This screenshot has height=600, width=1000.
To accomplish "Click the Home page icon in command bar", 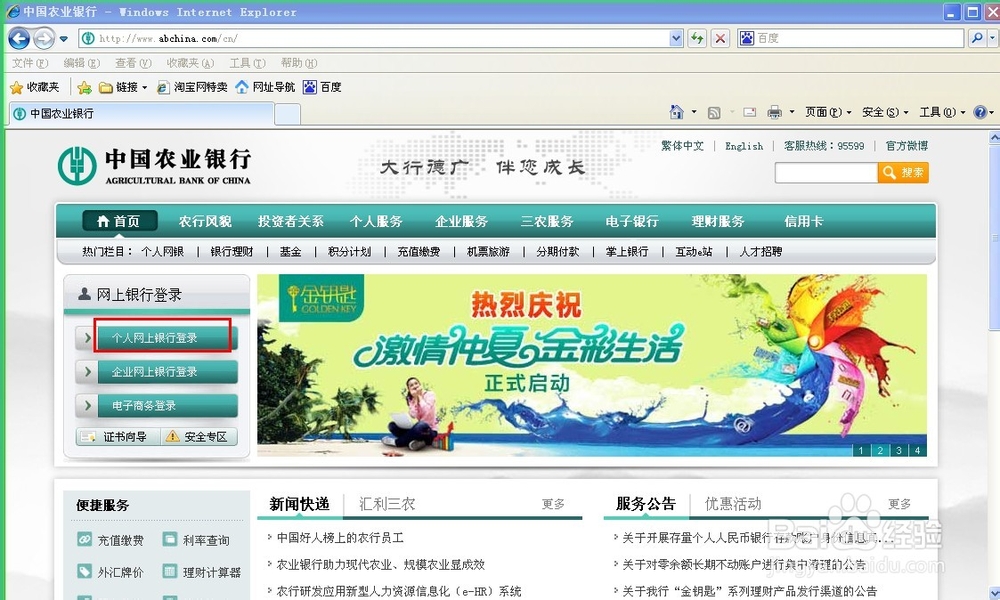I will click(677, 112).
